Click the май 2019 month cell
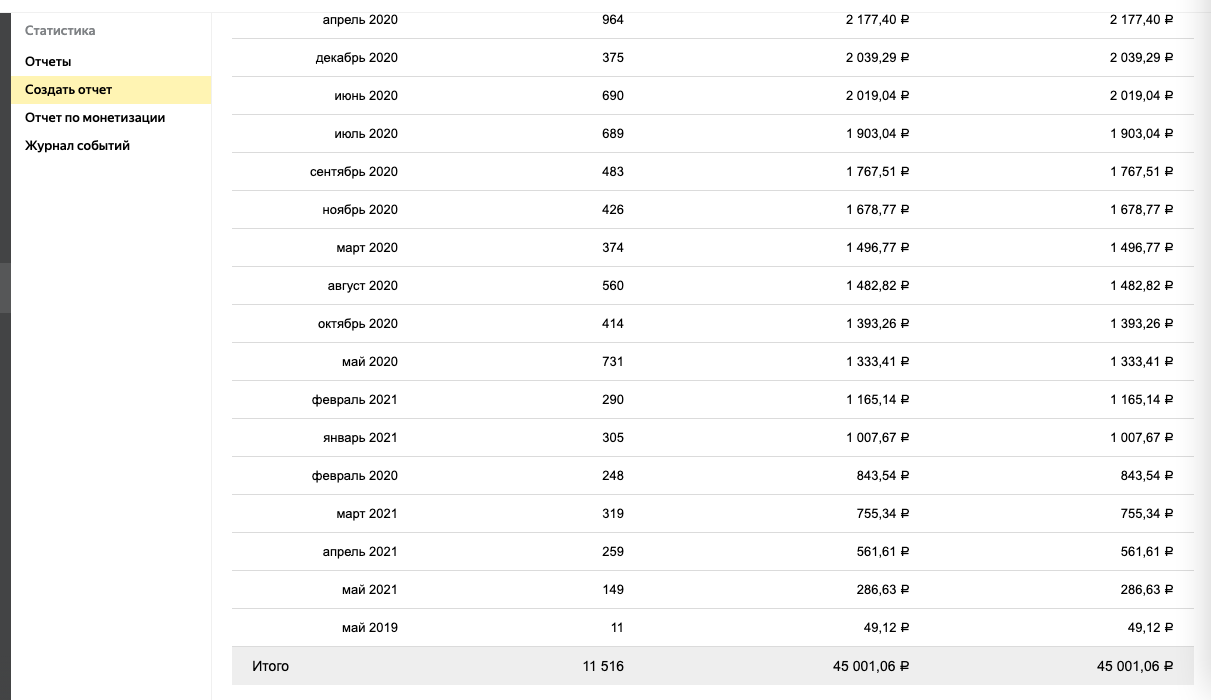 [x=369, y=628]
